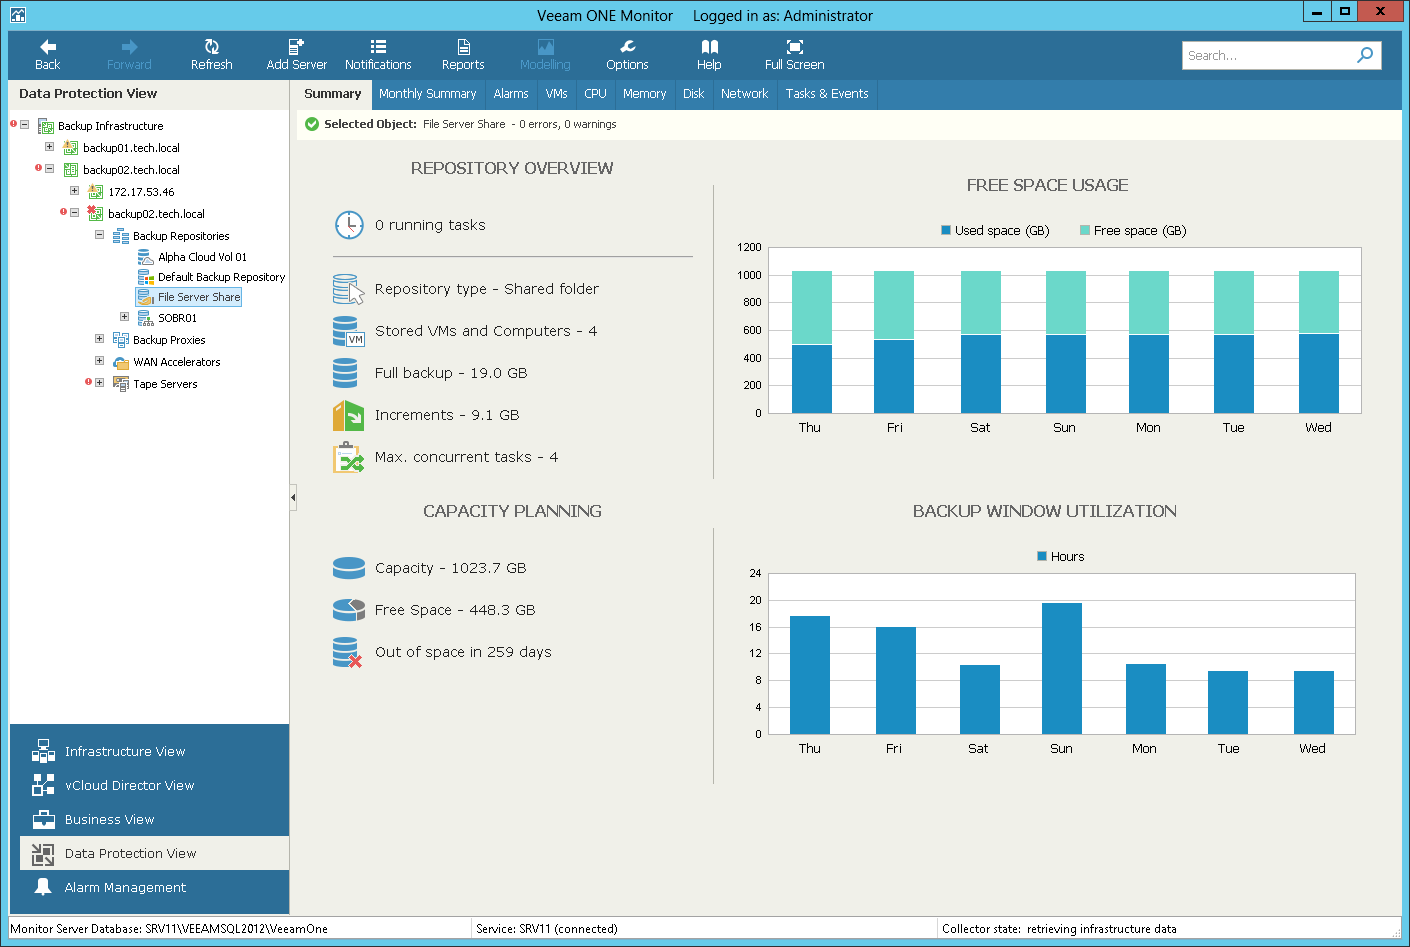Expand the WAN Accelerators node
The height and width of the screenshot is (947, 1410).
point(99,361)
